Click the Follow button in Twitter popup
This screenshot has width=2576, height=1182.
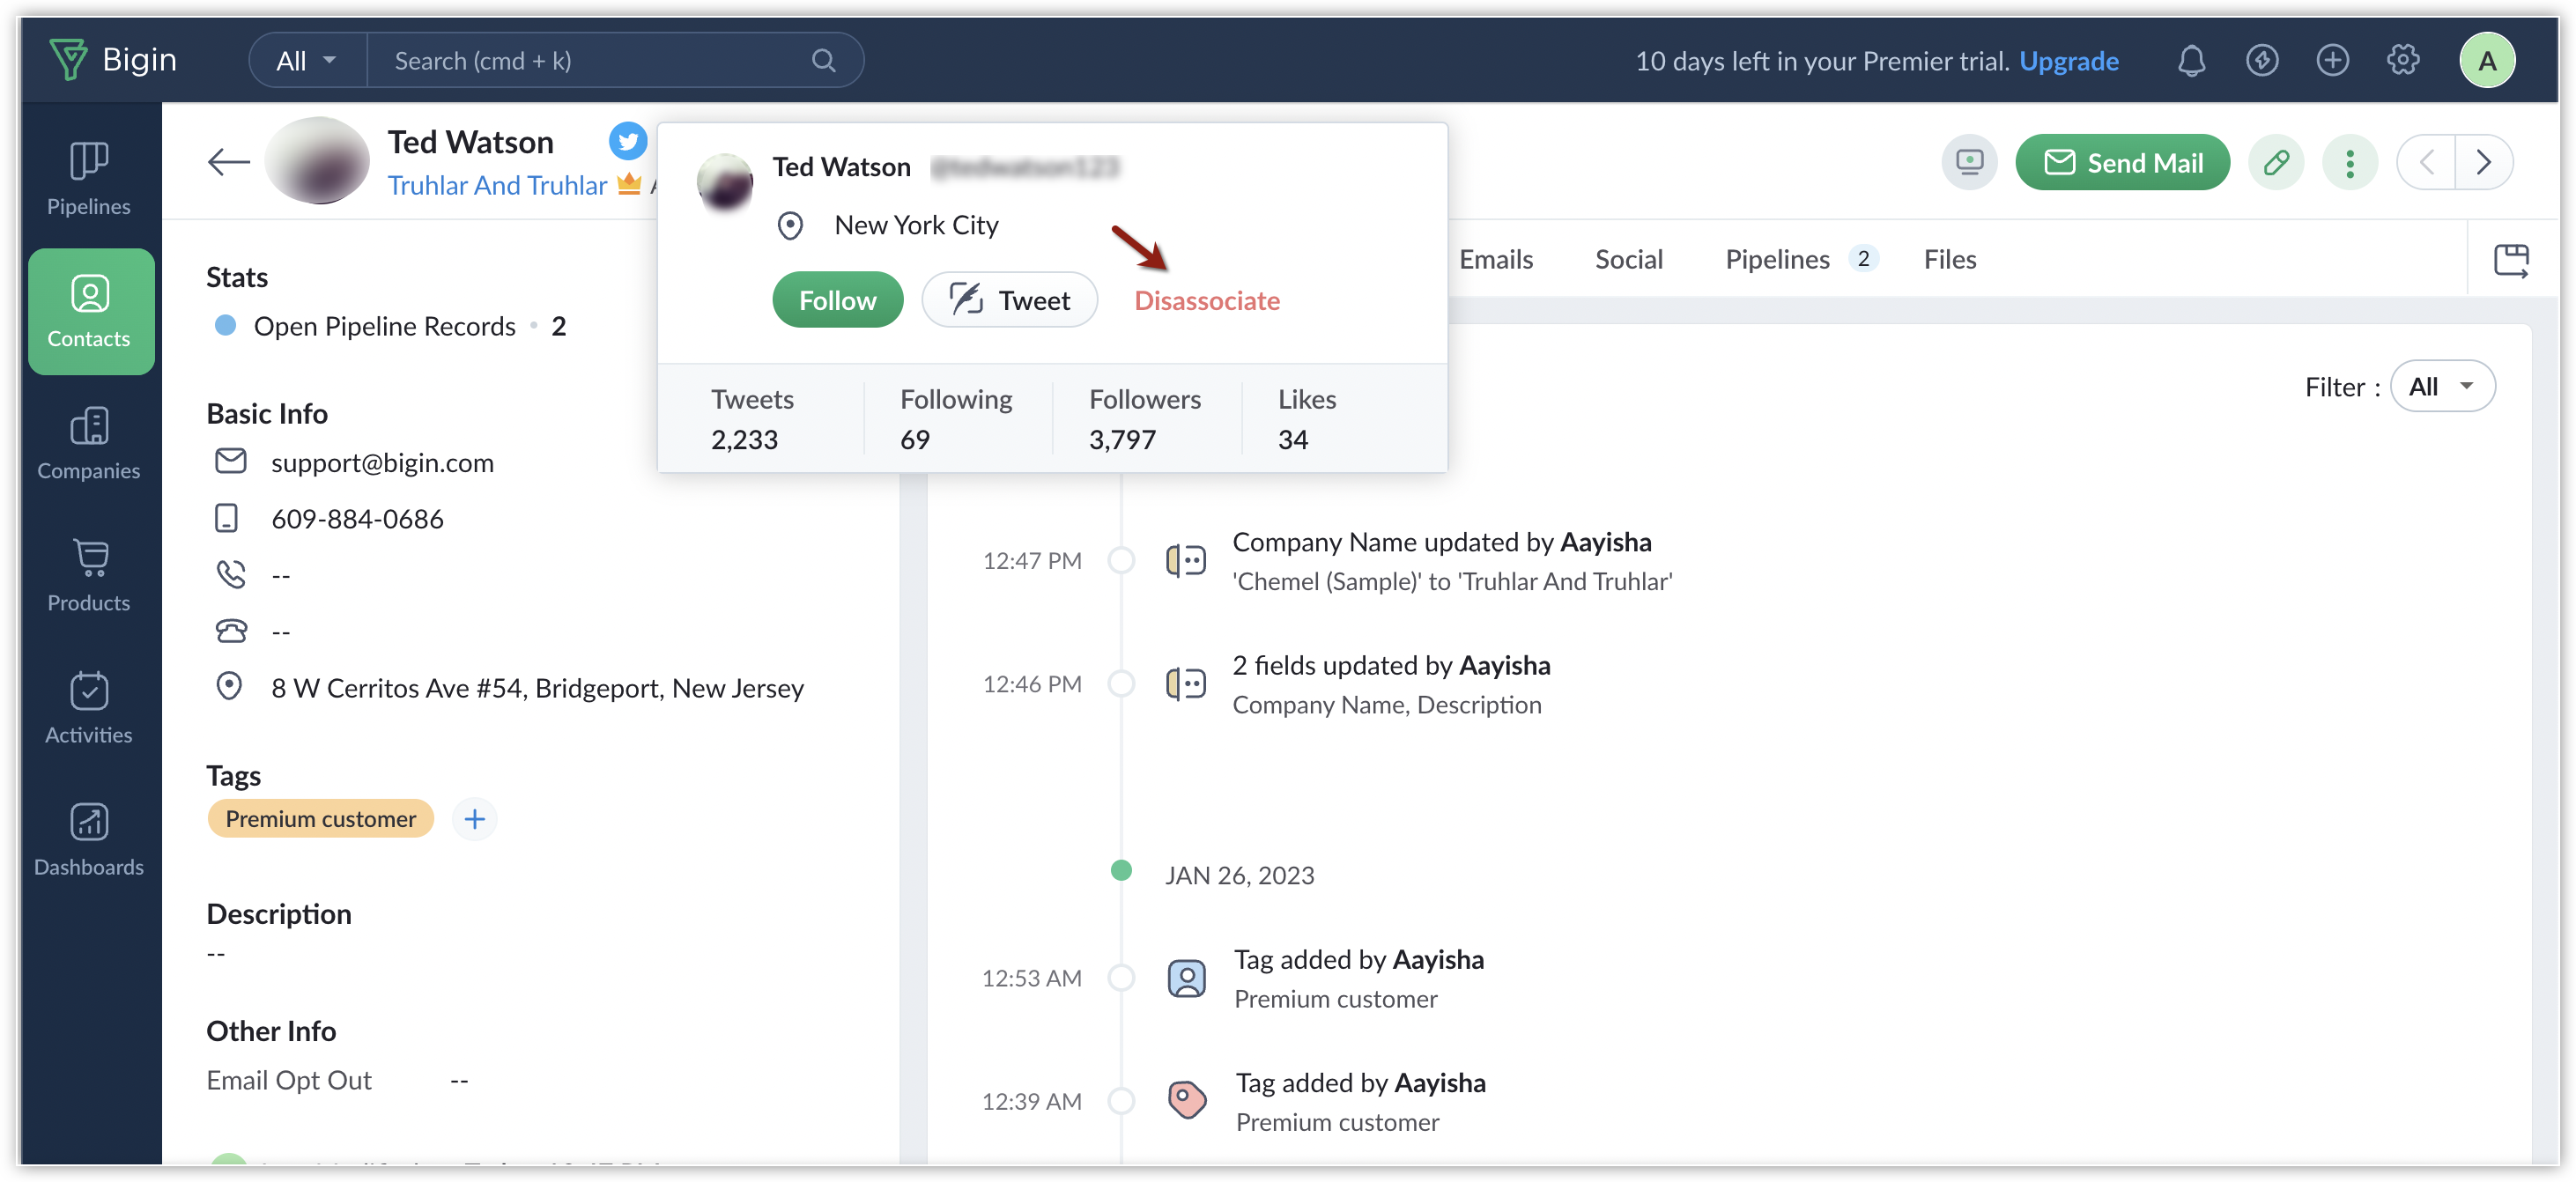[x=837, y=300]
